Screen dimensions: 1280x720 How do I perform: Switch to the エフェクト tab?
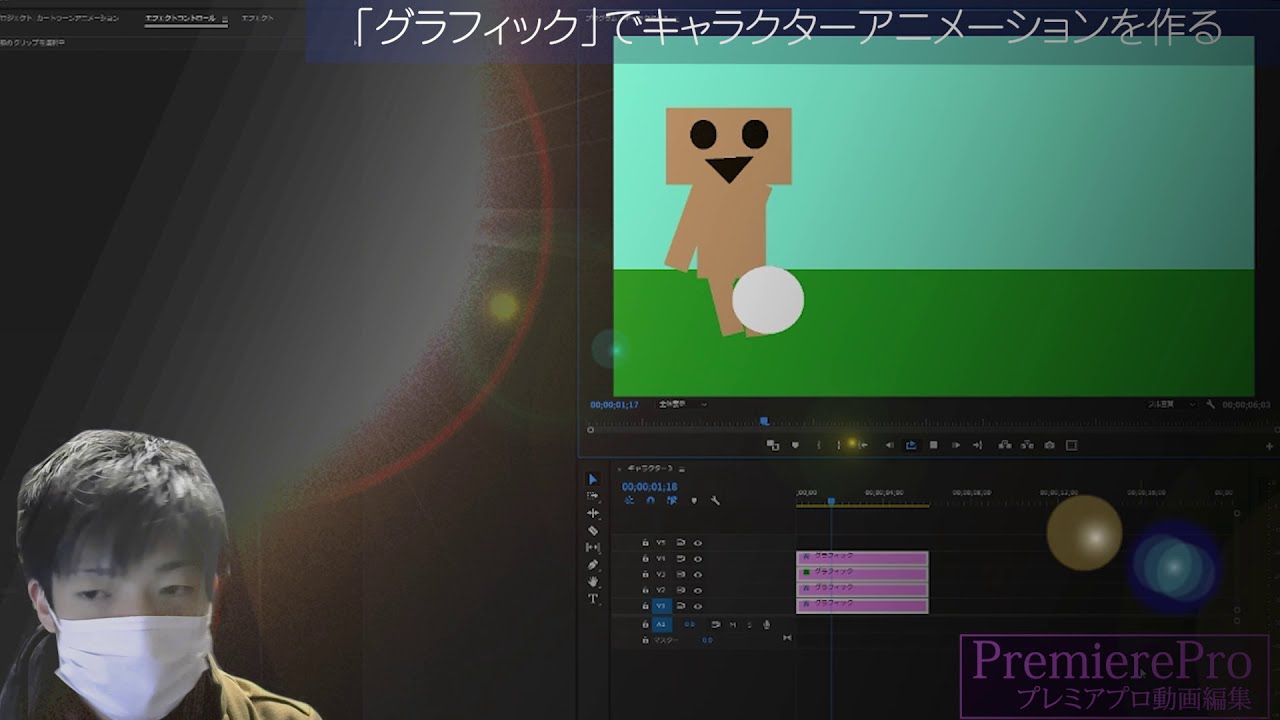pyautogui.click(x=258, y=18)
